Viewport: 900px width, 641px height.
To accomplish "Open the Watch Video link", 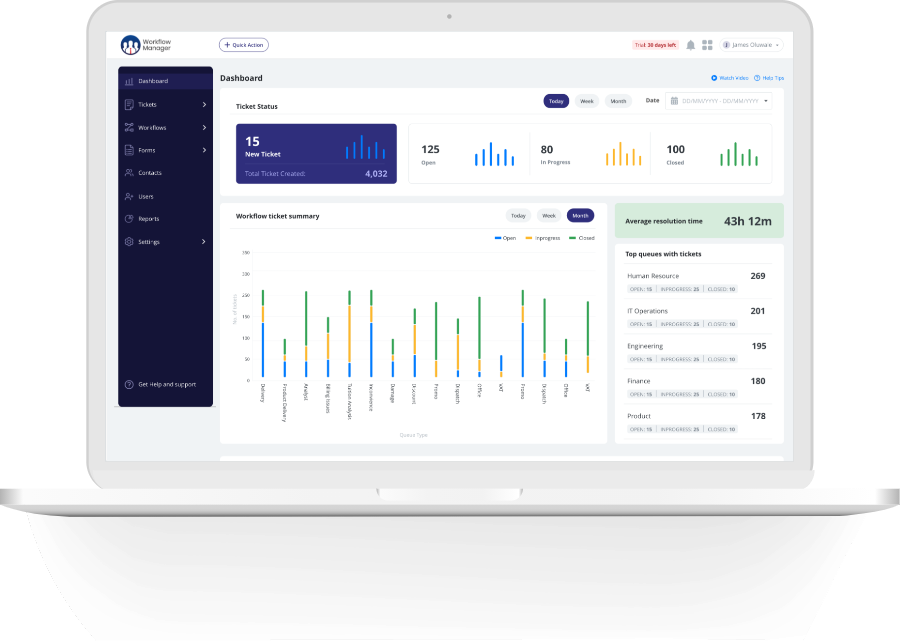I will click(730, 78).
